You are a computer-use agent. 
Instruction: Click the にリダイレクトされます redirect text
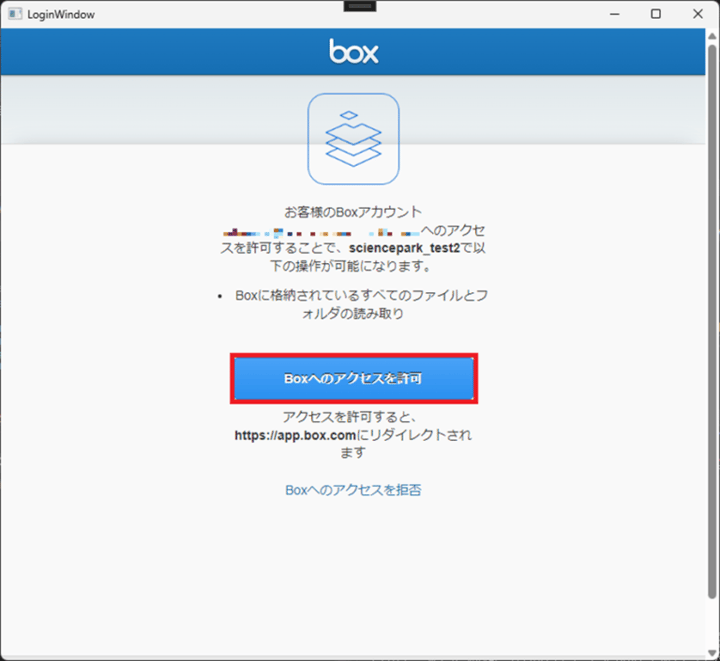click(x=415, y=436)
